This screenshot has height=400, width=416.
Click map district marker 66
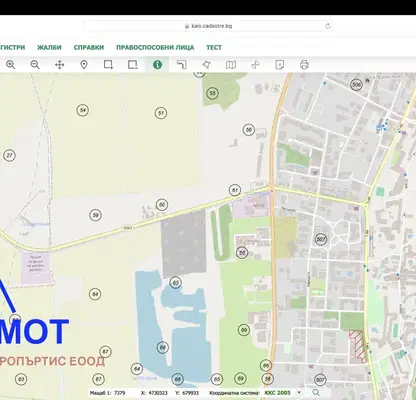[266, 366]
